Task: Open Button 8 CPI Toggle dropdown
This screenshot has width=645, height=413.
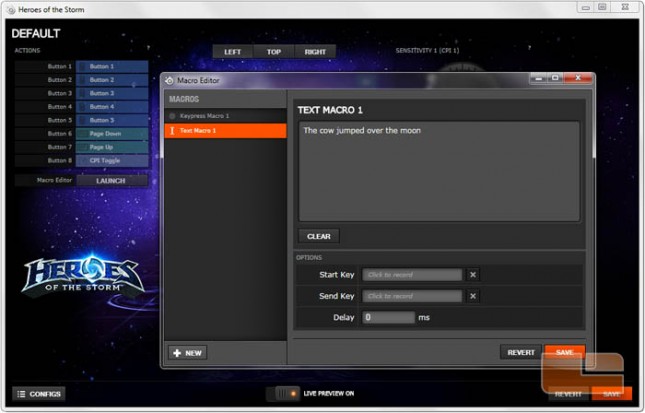Action: pos(112,161)
